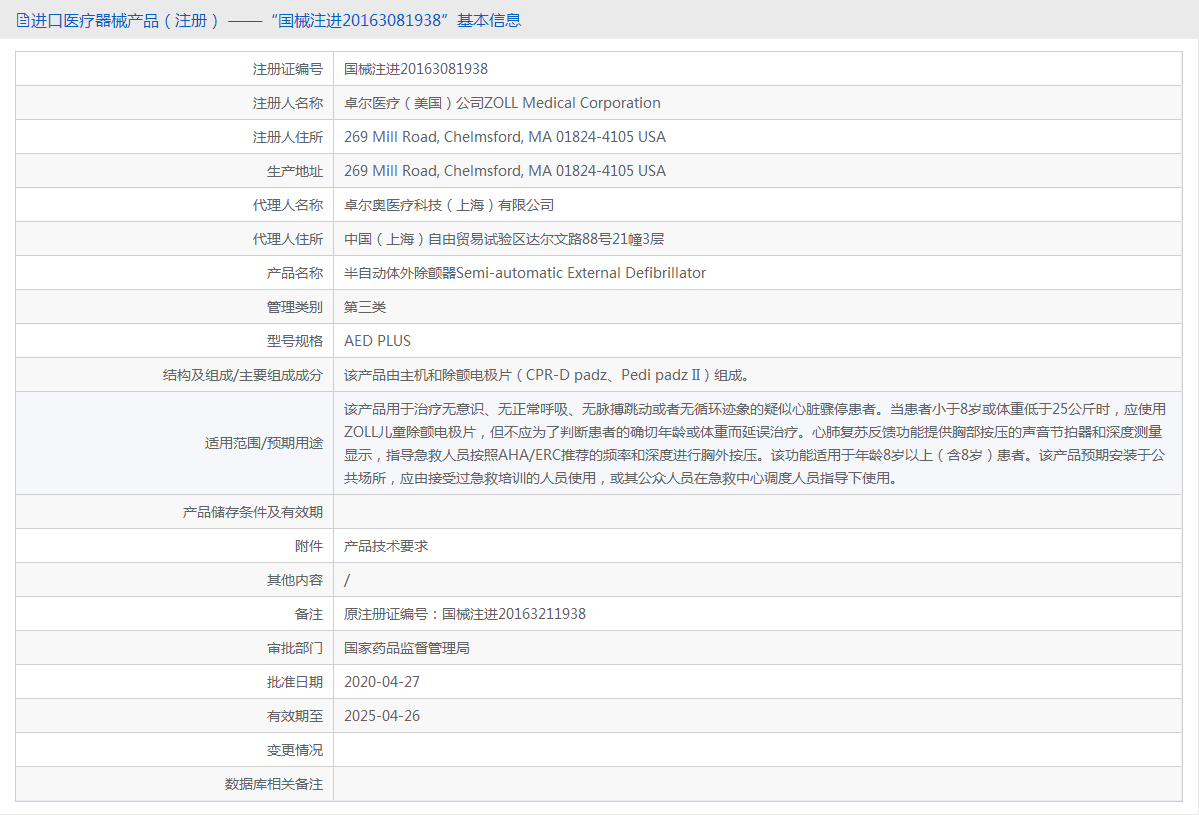The height and width of the screenshot is (815, 1199).
Task: Click the document icon in the page header
Action: click(23, 21)
